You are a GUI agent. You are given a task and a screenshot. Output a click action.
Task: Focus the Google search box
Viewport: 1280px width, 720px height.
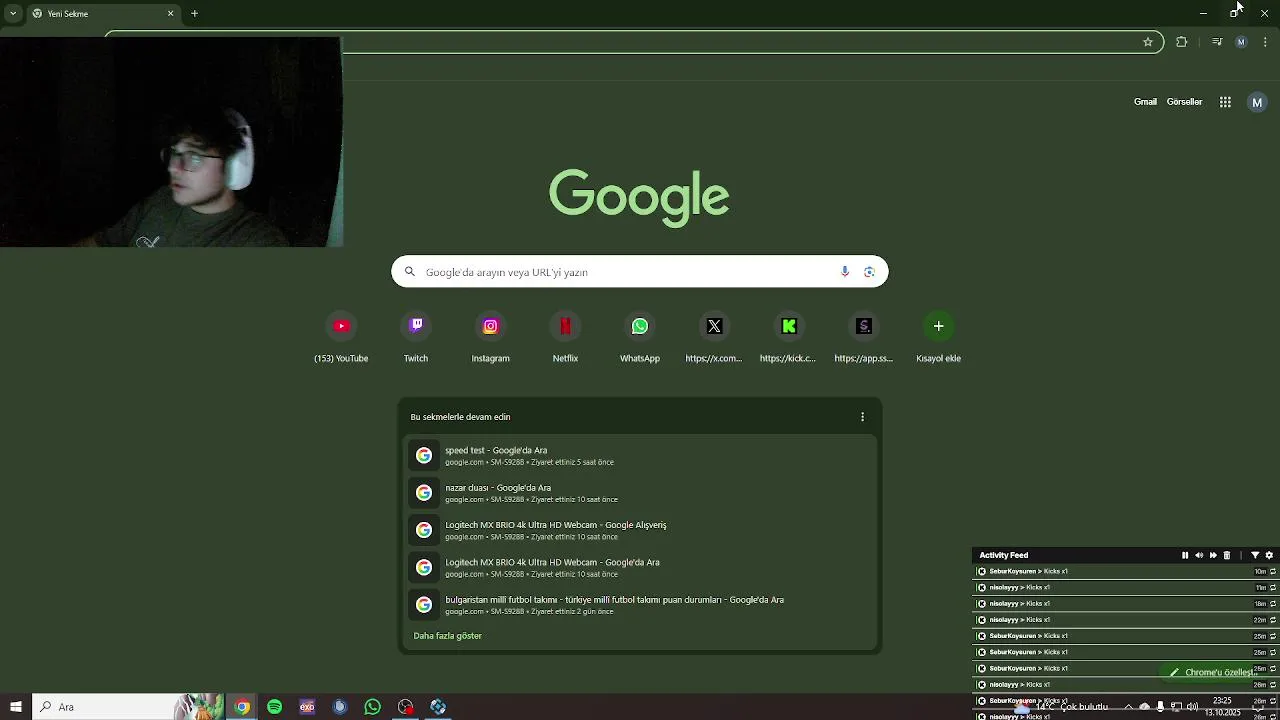click(640, 272)
